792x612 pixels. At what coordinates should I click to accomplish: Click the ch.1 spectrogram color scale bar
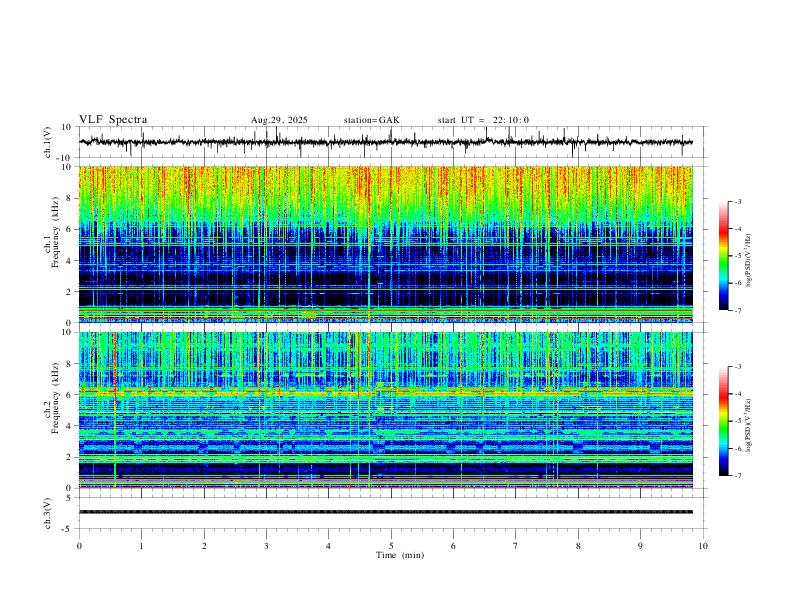tap(723, 256)
